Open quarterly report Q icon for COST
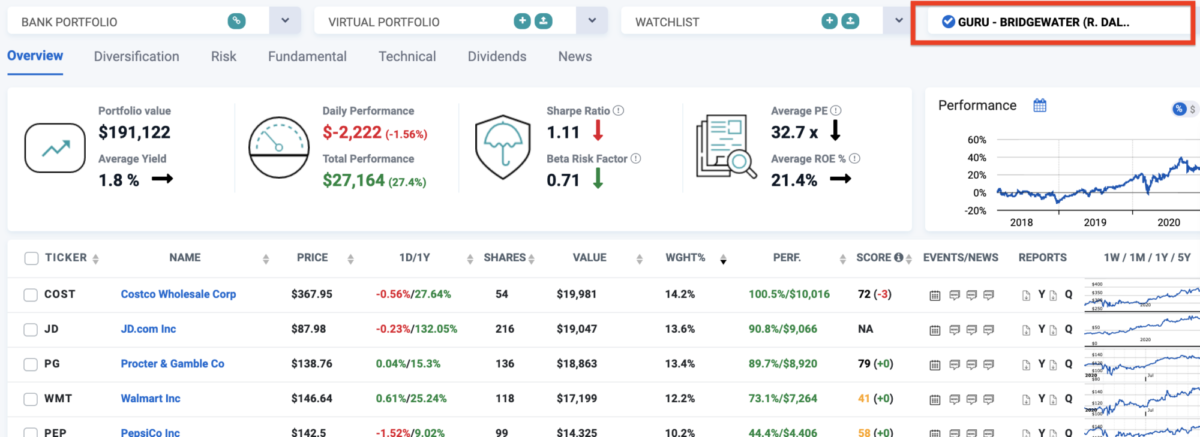 (x=1068, y=295)
